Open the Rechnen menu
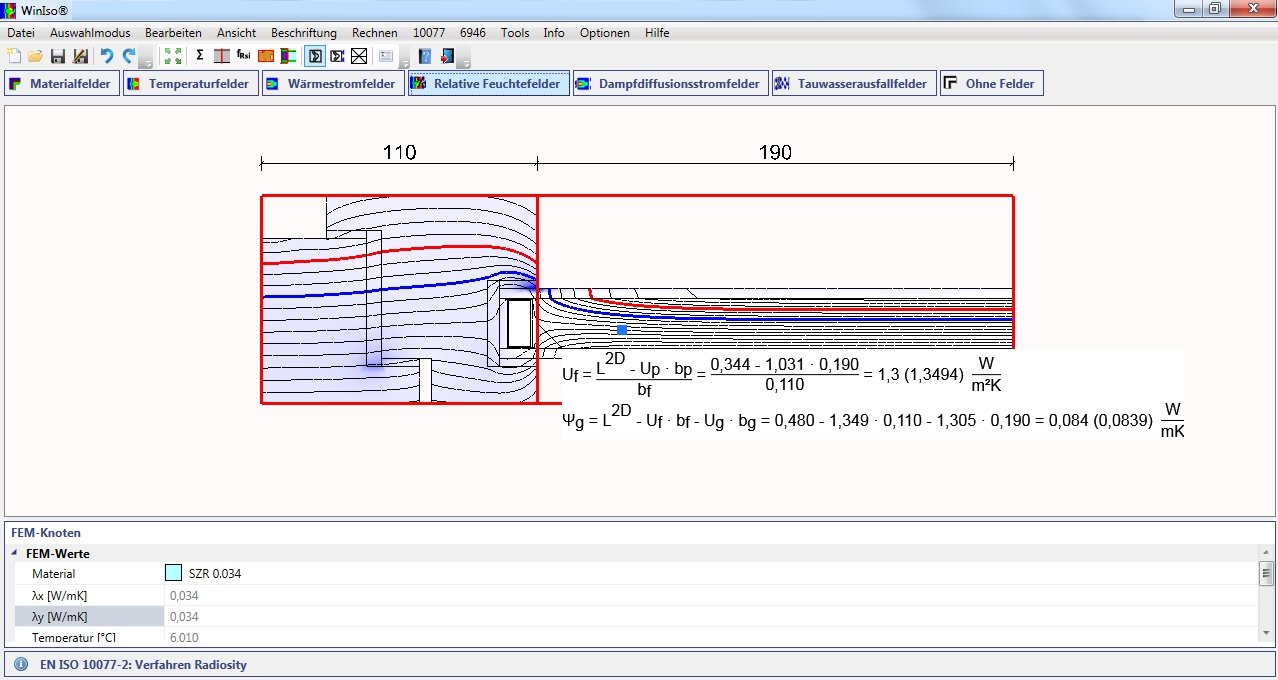This screenshot has height=680, width=1278. [x=374, y=33]
